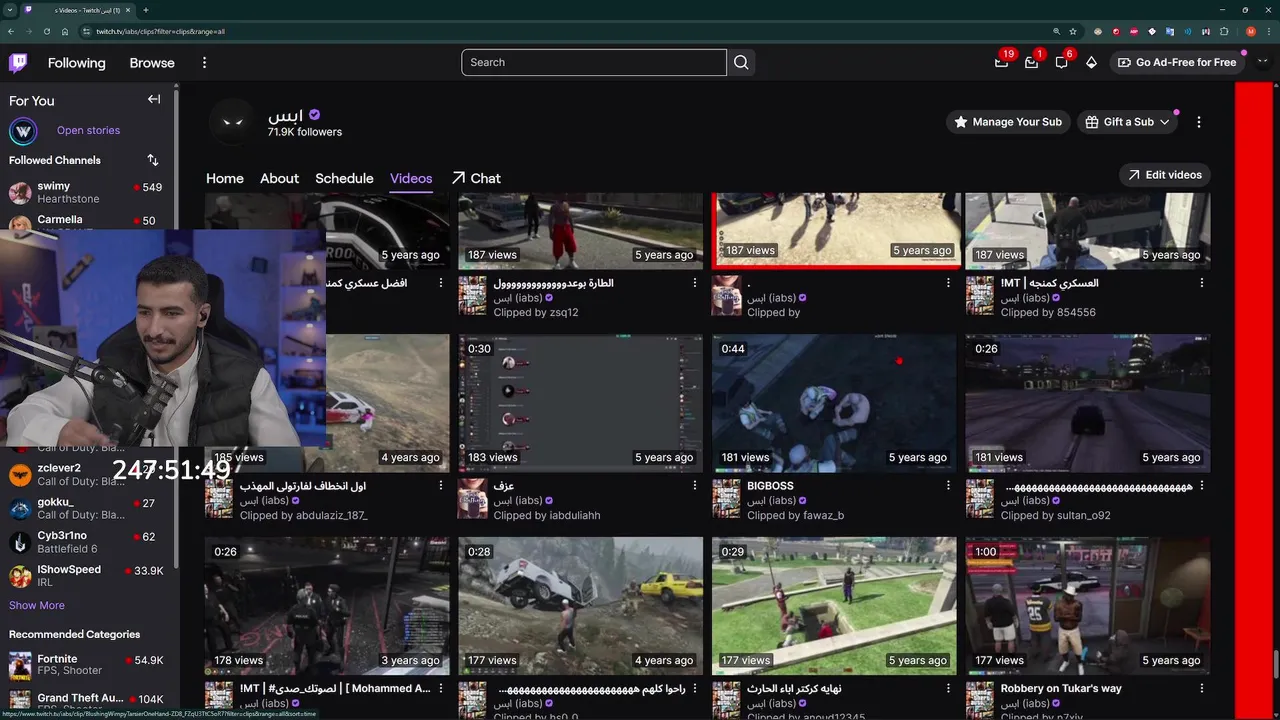
Task: Open the Chrome three-dot menu
Action: tap(1269, 31)
